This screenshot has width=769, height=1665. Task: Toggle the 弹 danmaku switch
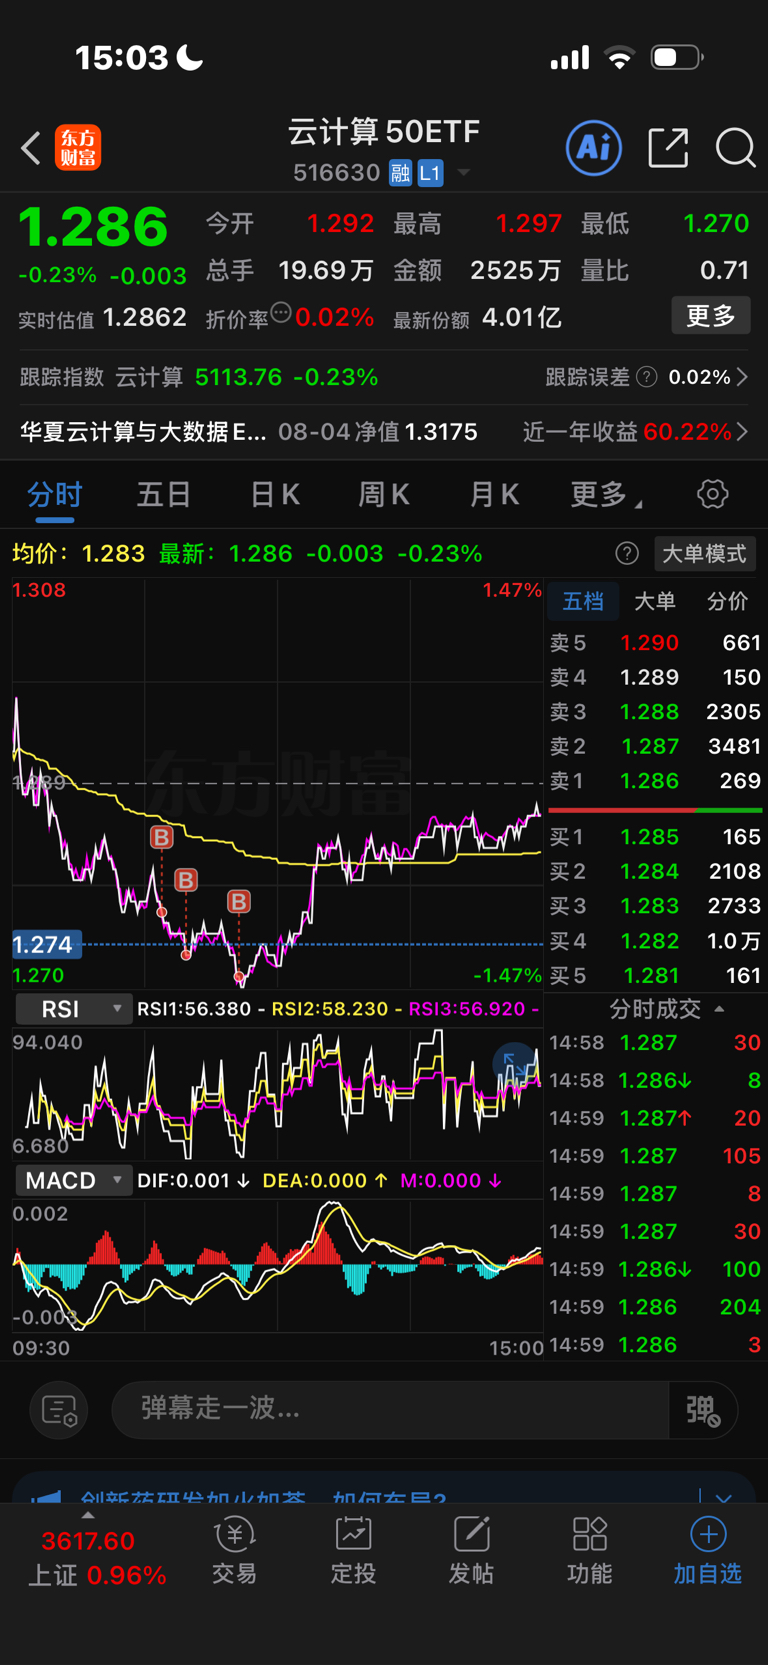coord(703,1410)
